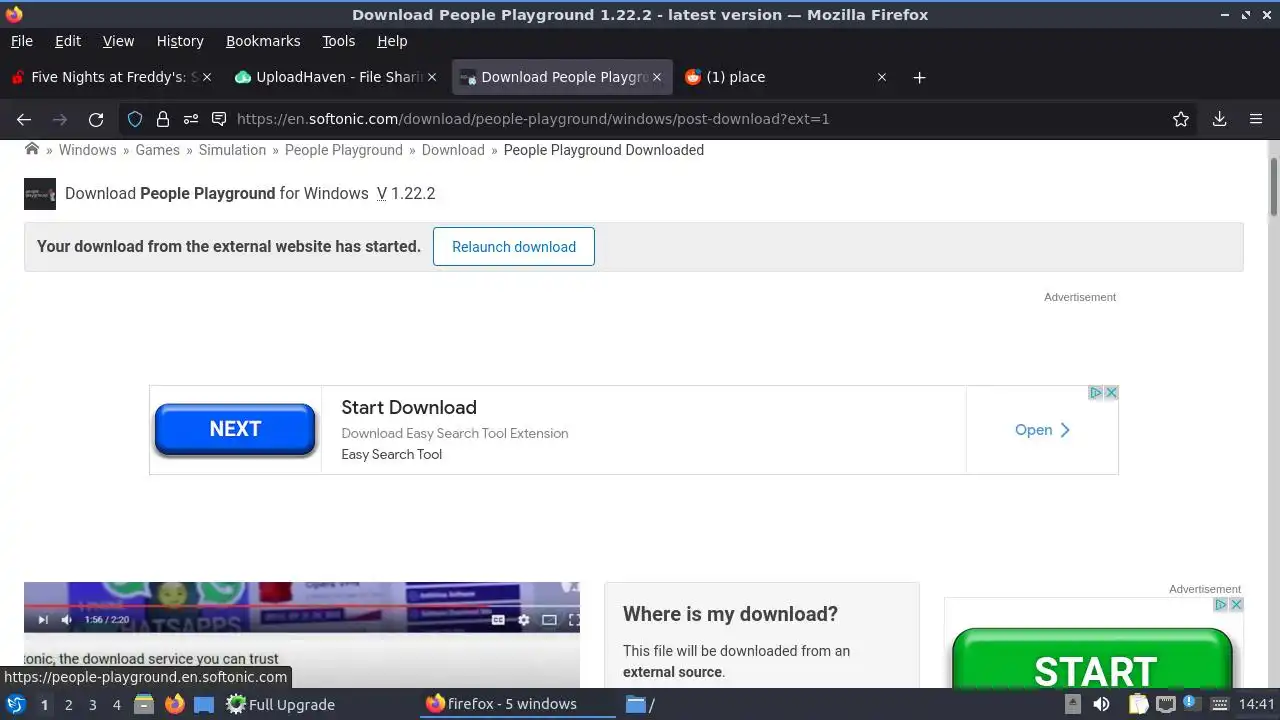
Task: Click the green START ad button
Action: 1093,659
